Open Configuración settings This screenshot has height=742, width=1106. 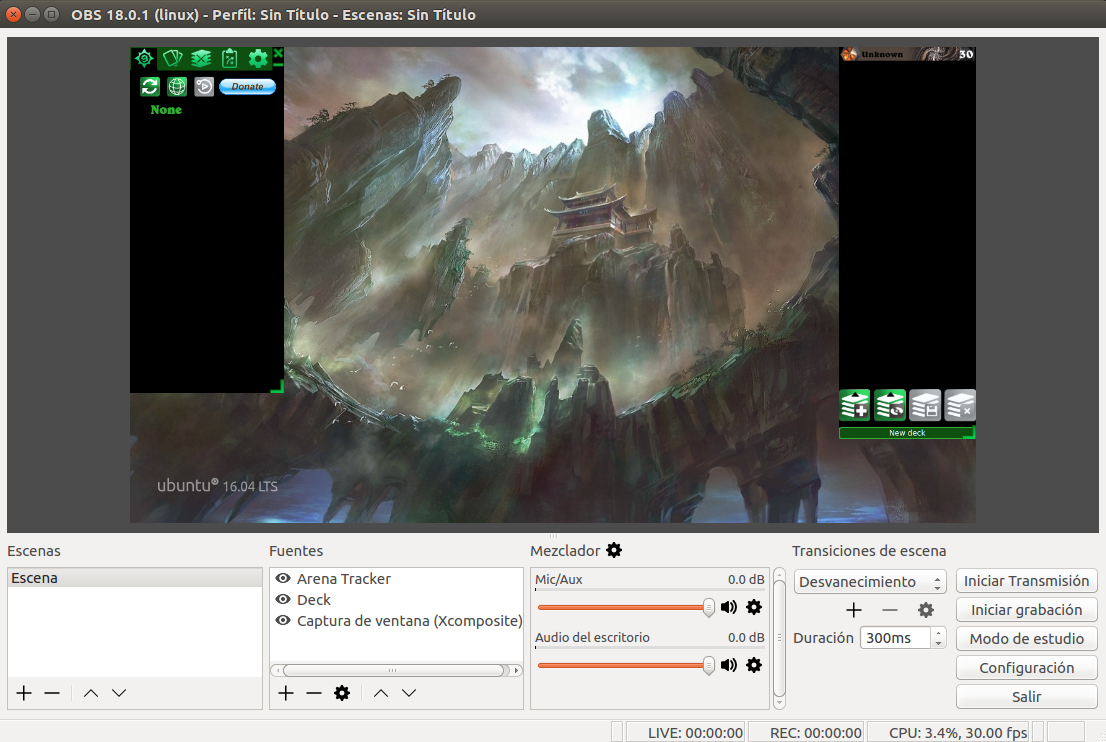(x=1026, y=668)
